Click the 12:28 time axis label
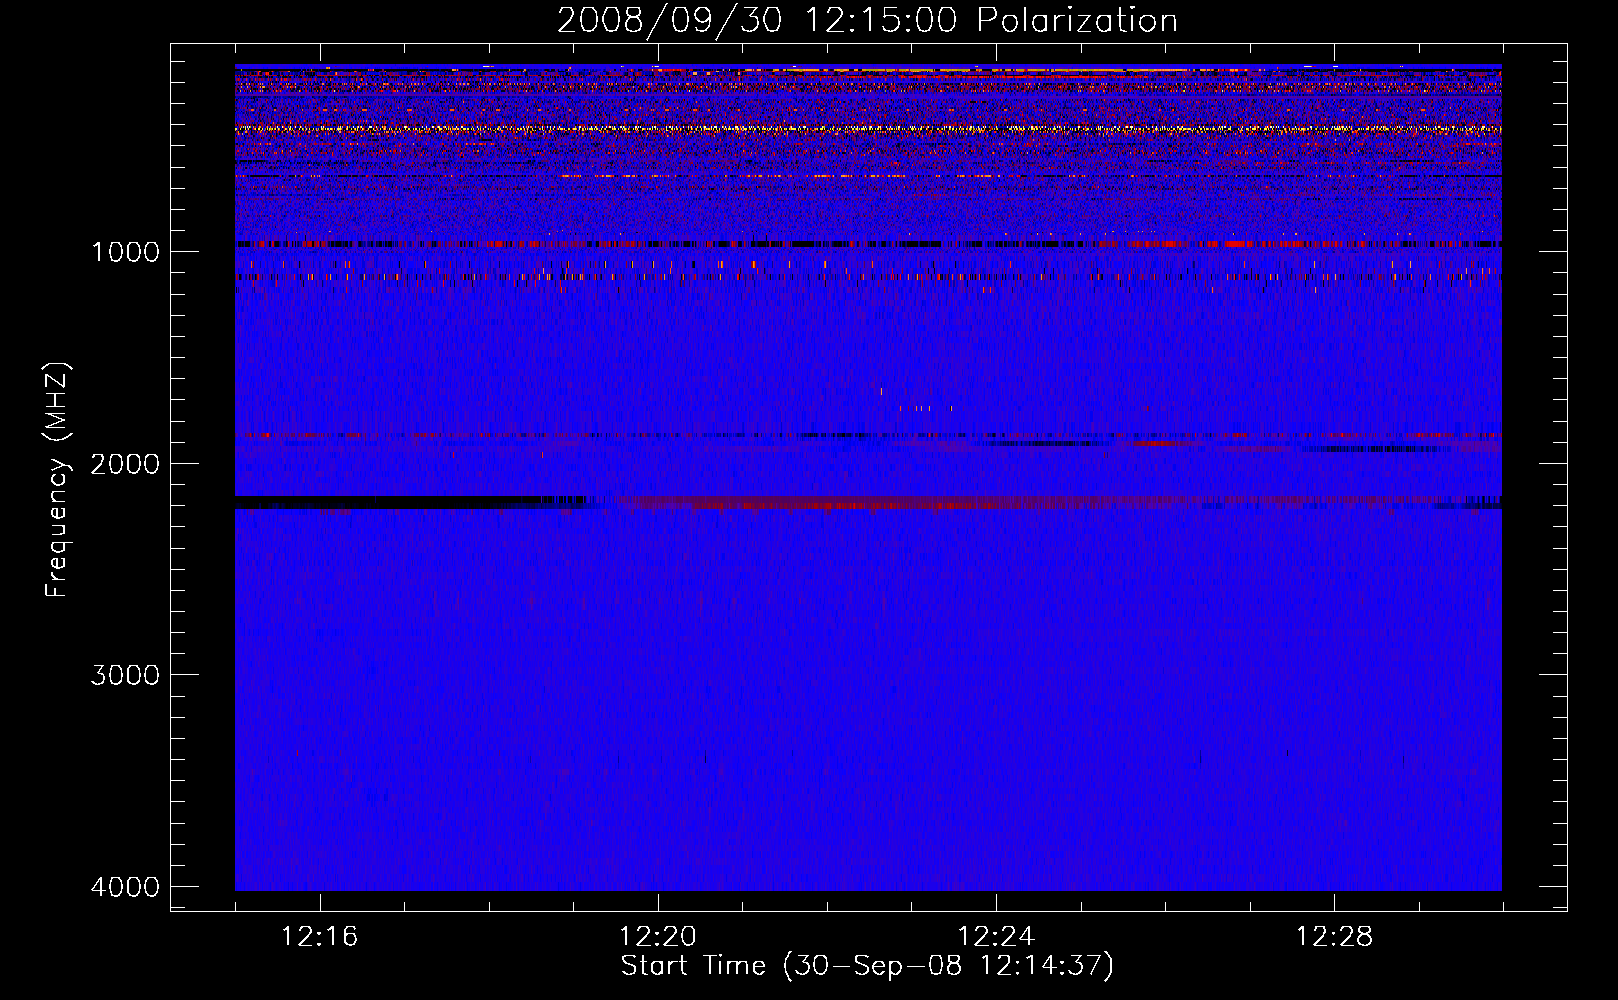 [x=1334, y=937]
